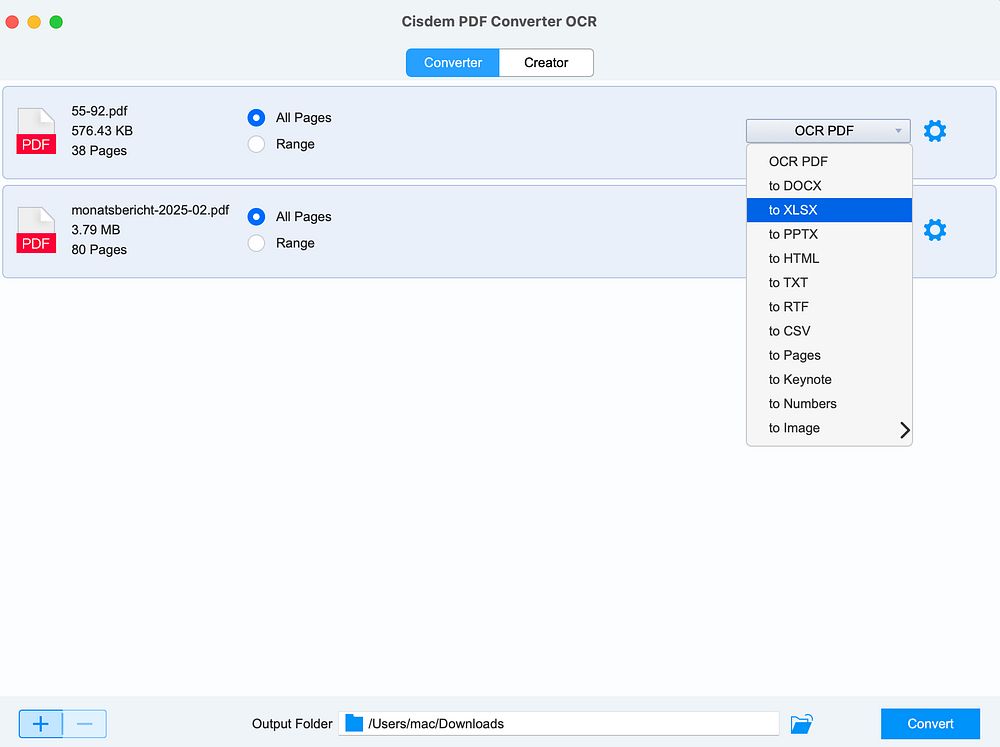Viewport: 1000px width, 747px height.
Task: Select Range for monatsbericht-2025-02.pdf
Action: click(256, 243)
